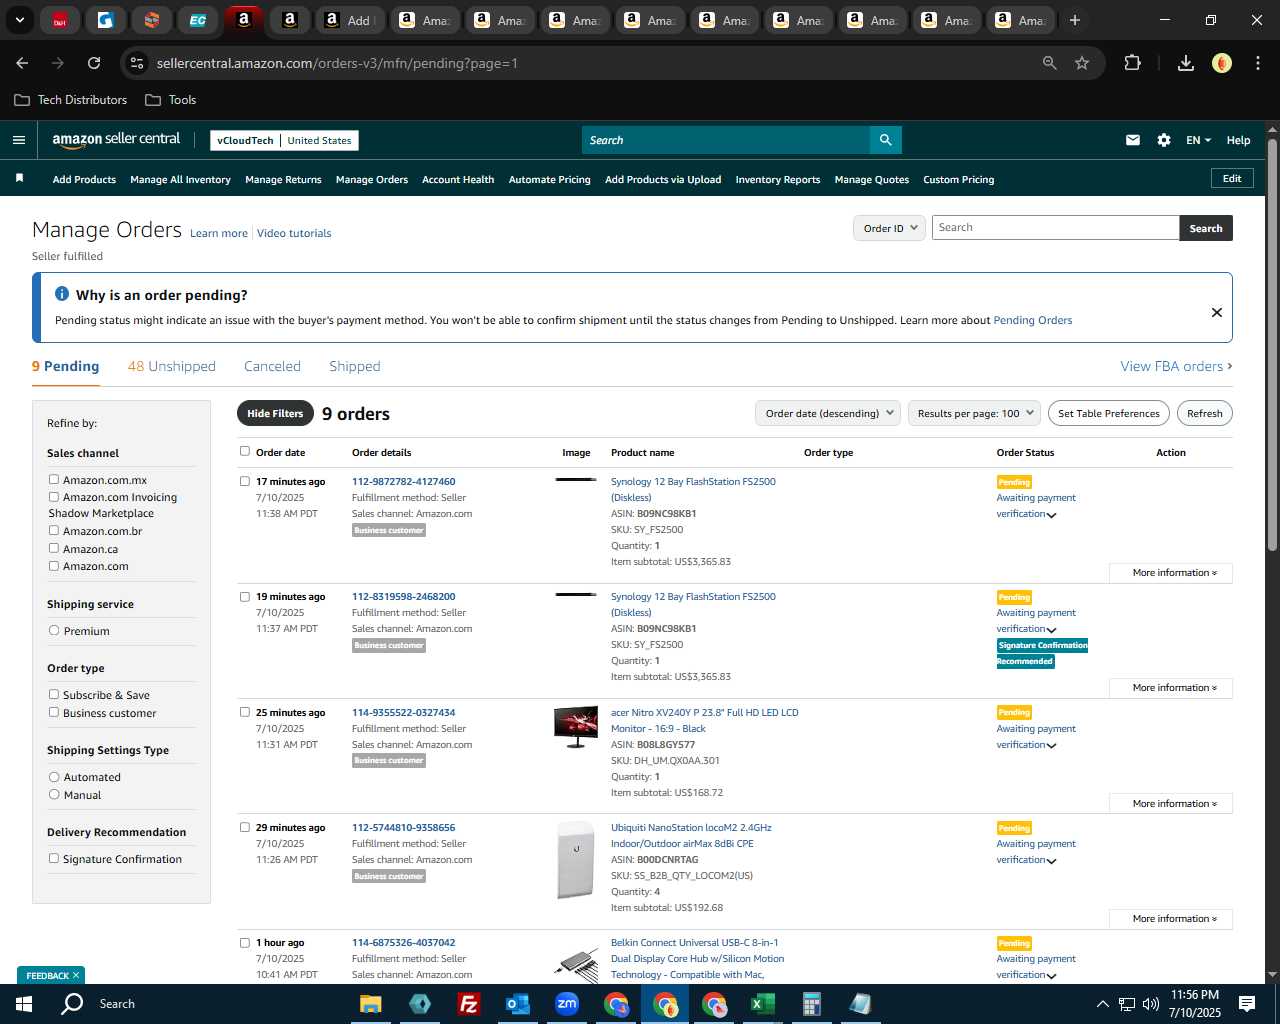The width and height of the screenshot is (1280, 1024).
Task: Click the info icon in pending banner
Action: point(62,294)
